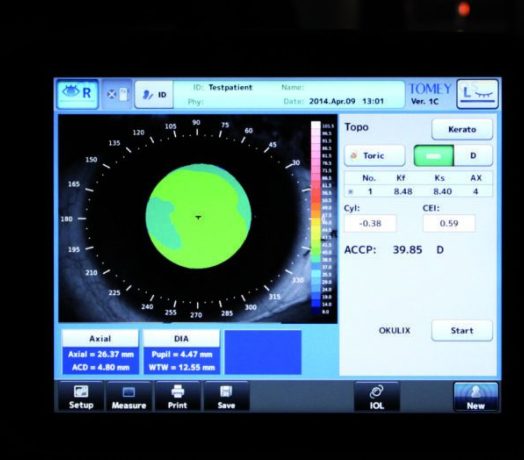Viewport: 524px width, 460px height.
Task: Click the Kf value 8.48
Action: pyautogui.click(x=403, y=192)
